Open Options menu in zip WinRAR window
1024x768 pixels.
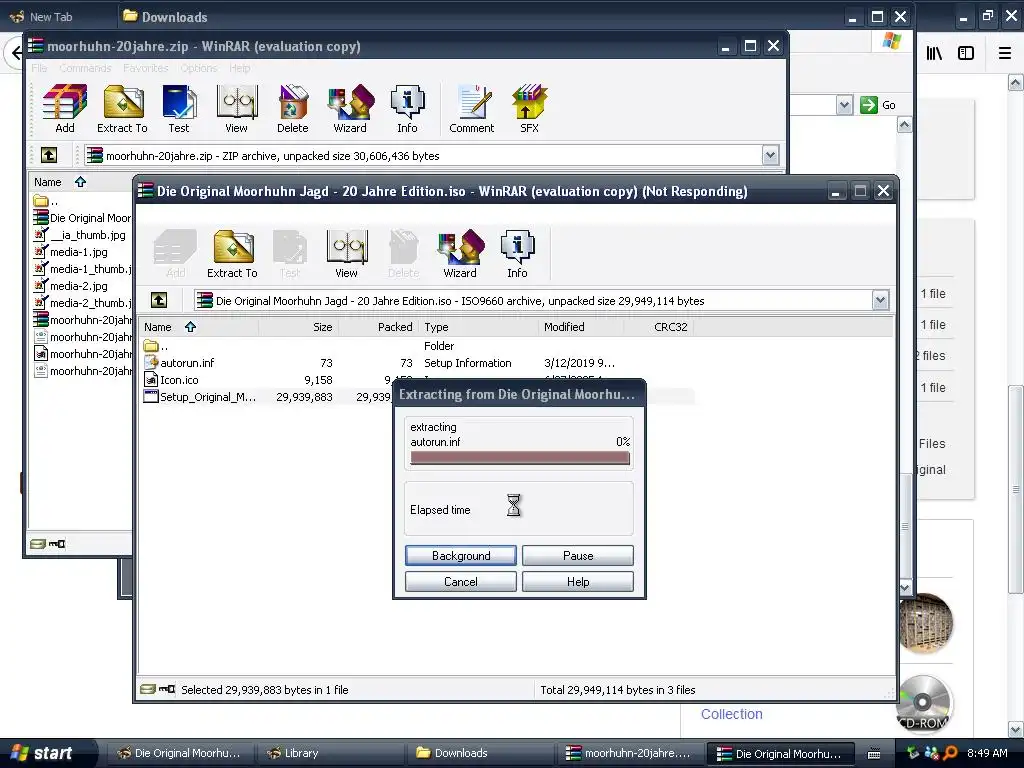coord(199,68)
